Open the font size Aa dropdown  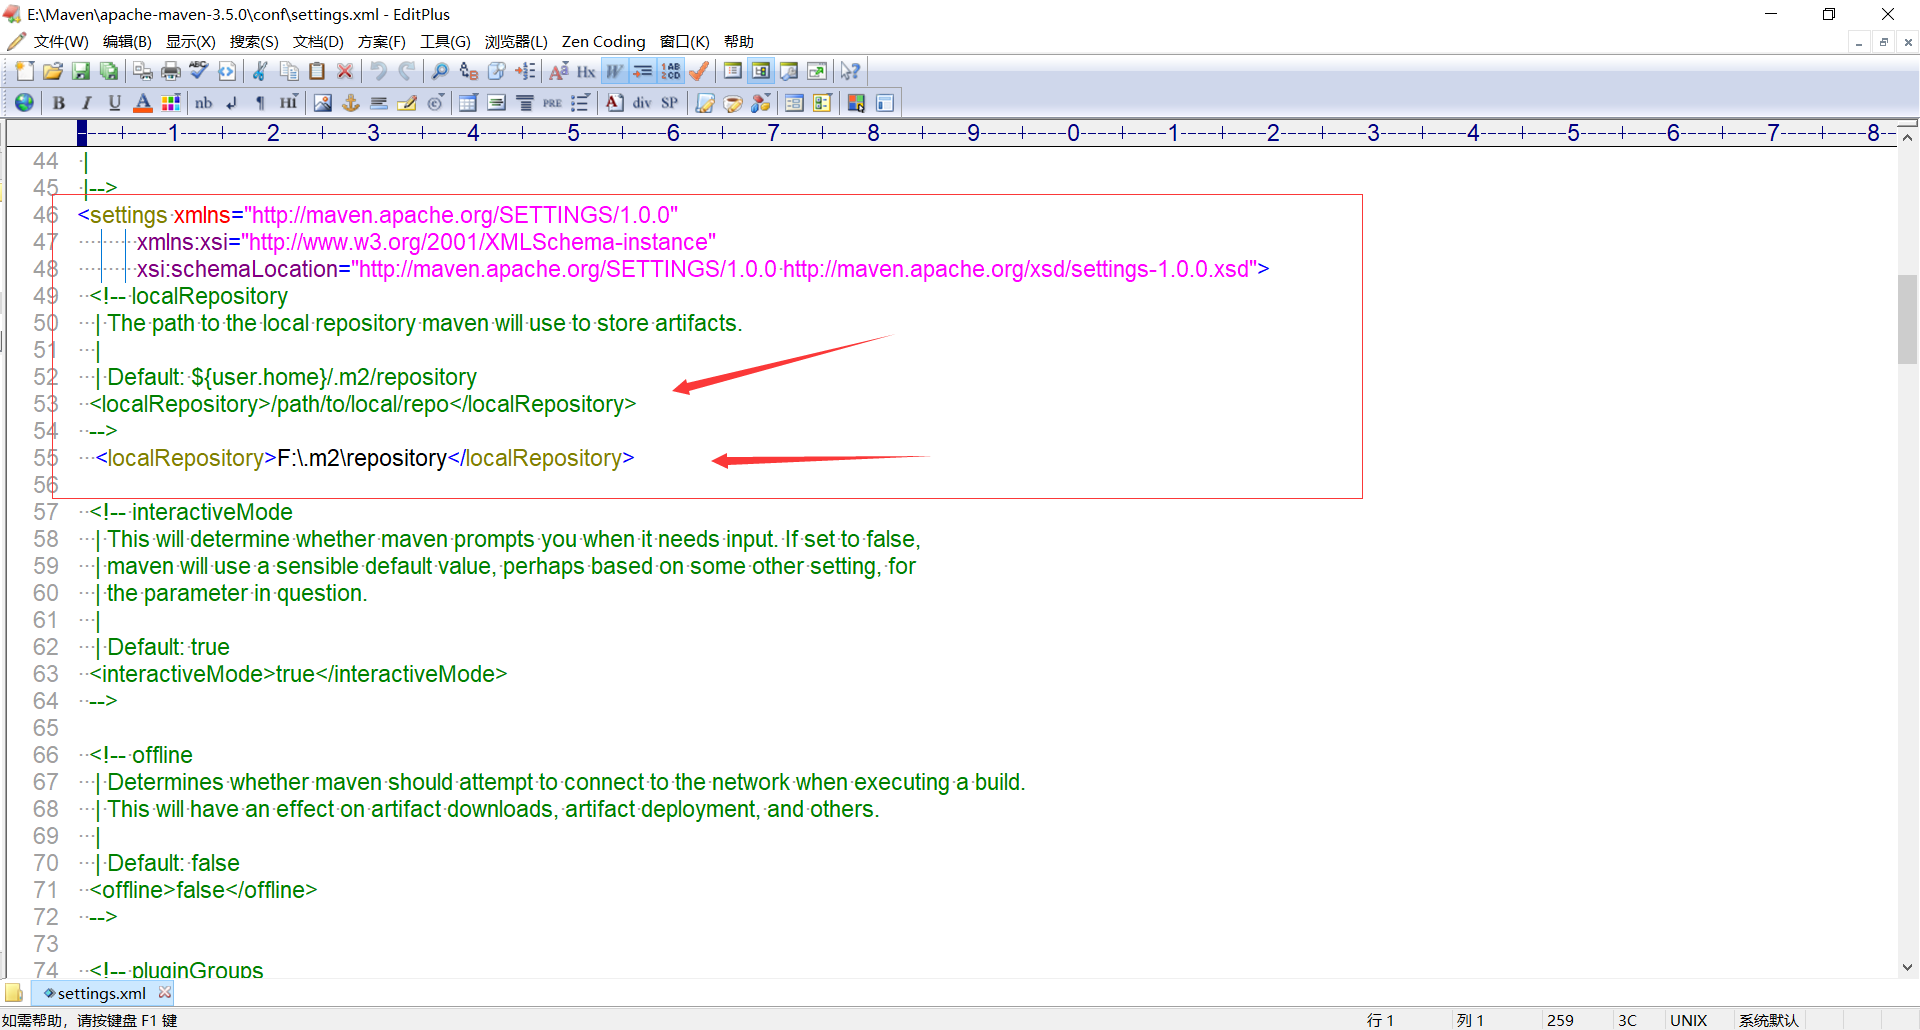(558, 71)
